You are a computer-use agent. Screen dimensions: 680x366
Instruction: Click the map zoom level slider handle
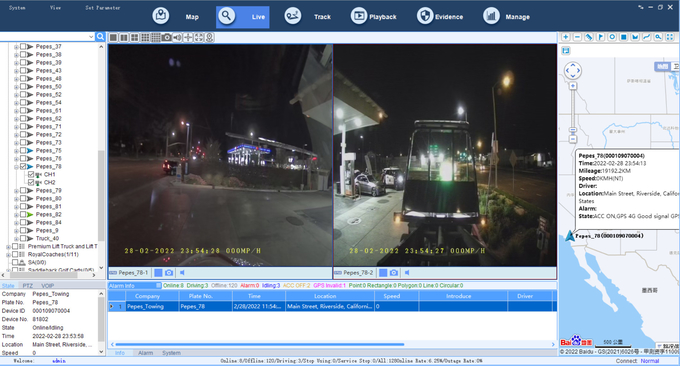573,130
